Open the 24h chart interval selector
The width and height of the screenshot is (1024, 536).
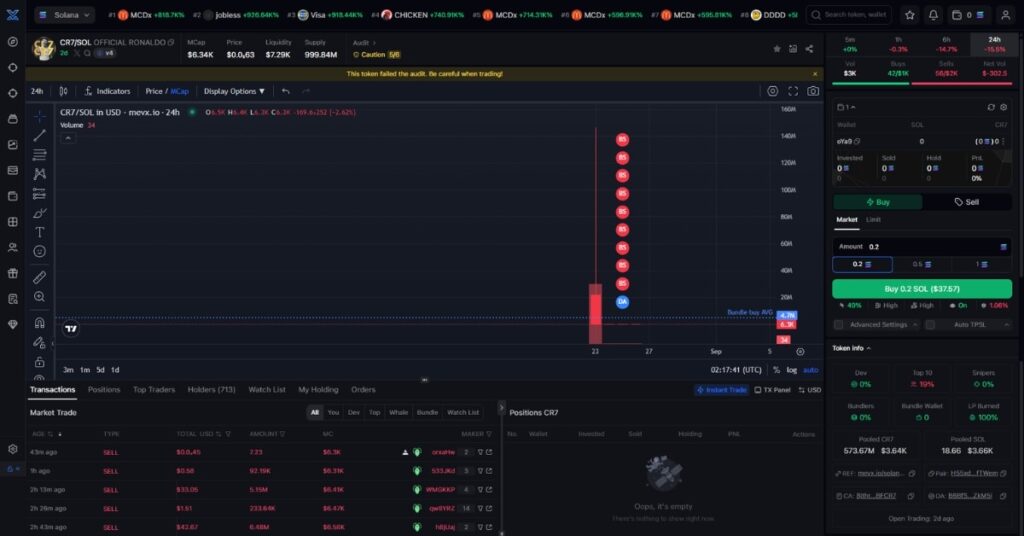37,91
